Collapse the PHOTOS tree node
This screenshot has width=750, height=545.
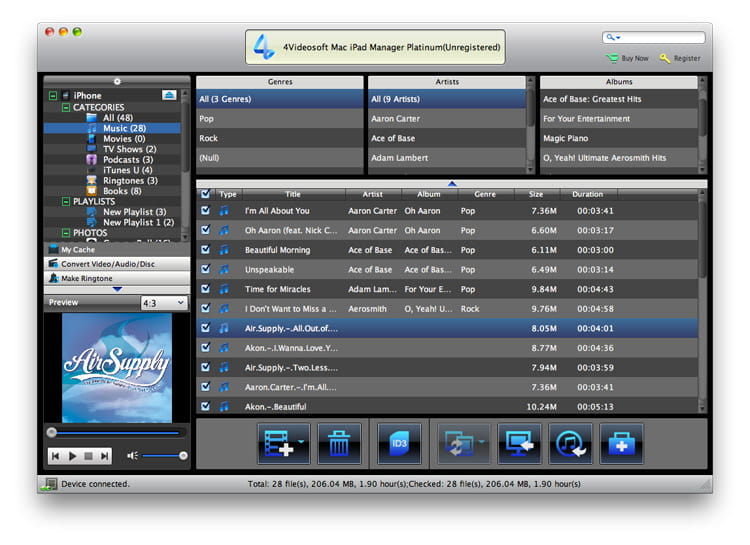[66, 233]
